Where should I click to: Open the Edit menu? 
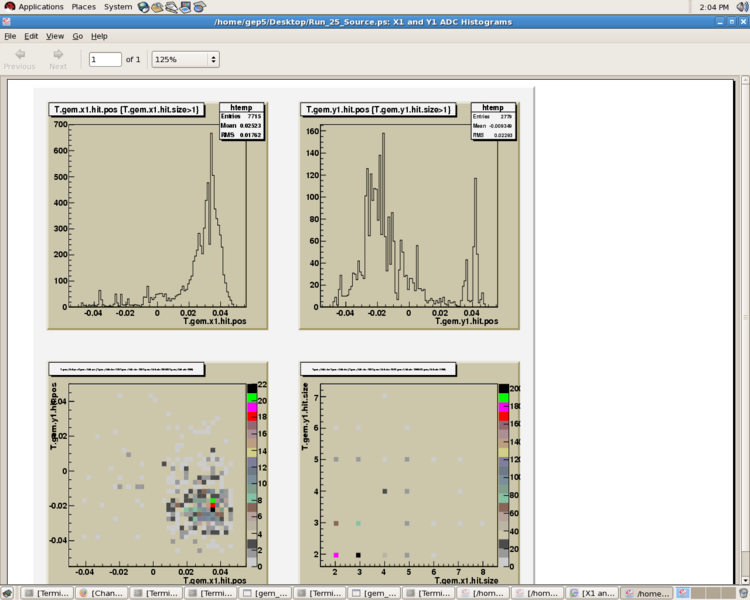[x=31, y=36]
